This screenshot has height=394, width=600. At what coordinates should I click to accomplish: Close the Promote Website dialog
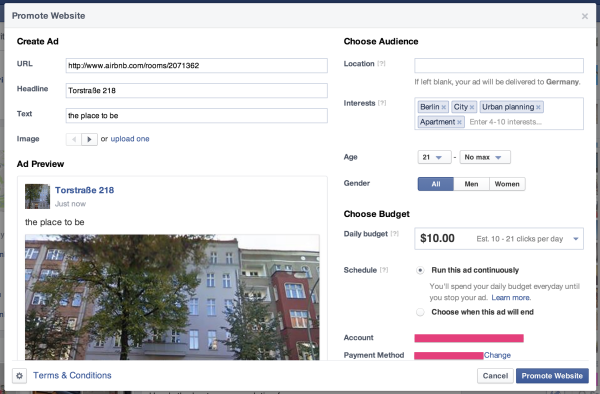[585, 16]
